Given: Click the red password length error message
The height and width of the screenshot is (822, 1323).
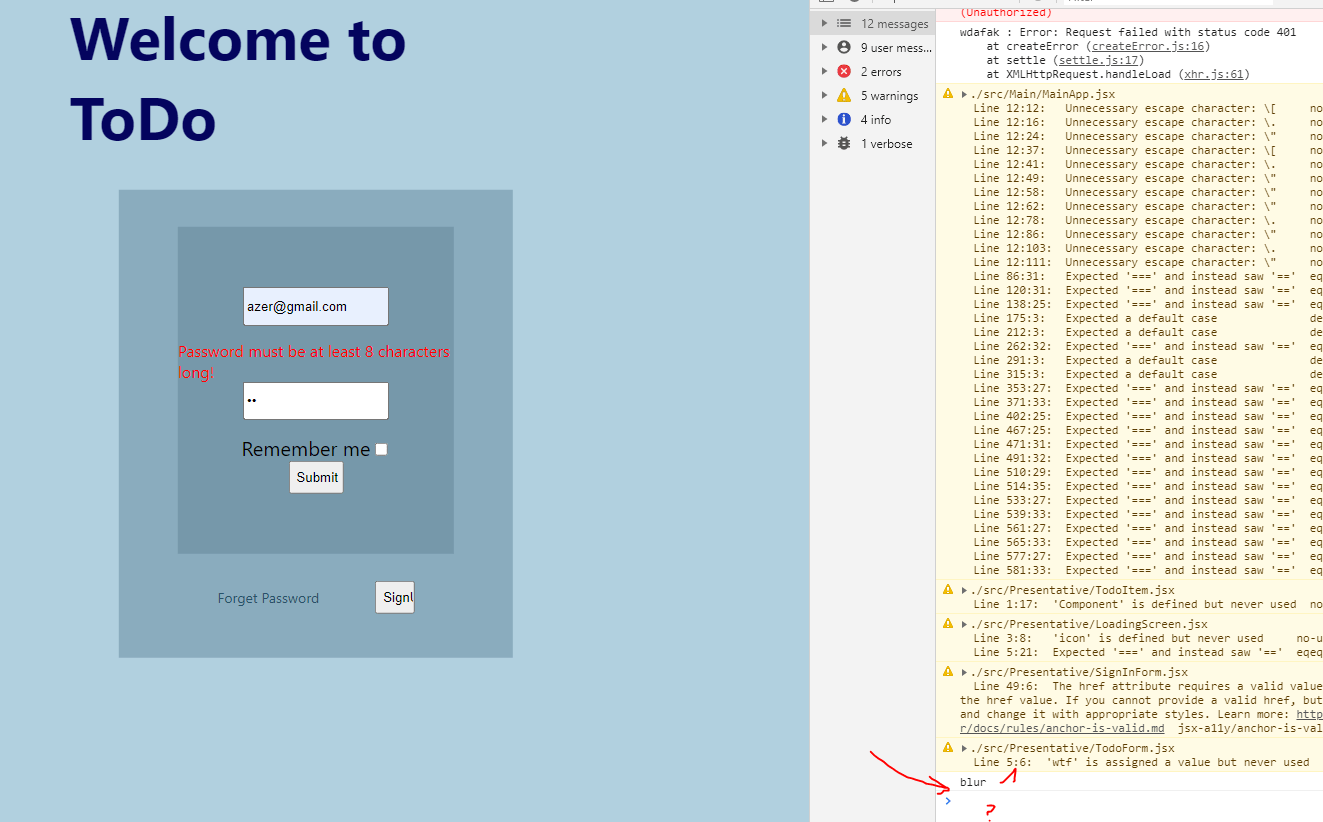Looking at the screenshot, I should [314, 362].
